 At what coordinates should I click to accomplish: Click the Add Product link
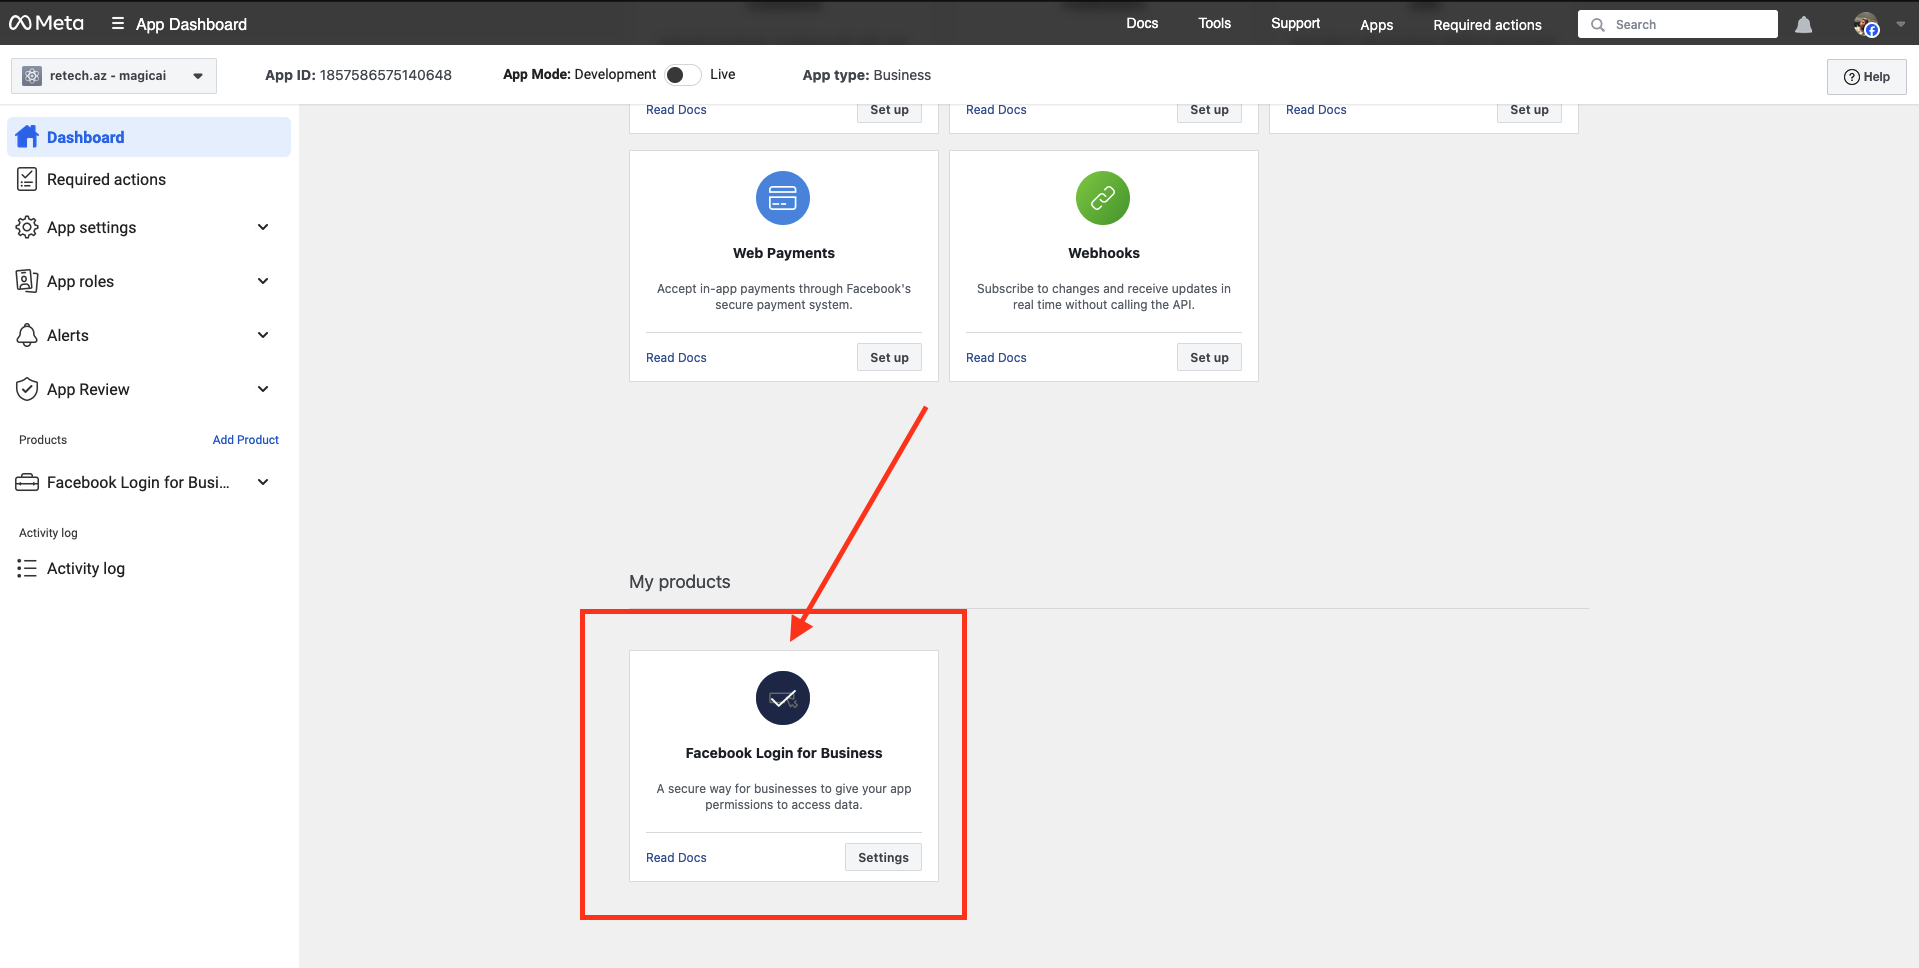(245, 440)
